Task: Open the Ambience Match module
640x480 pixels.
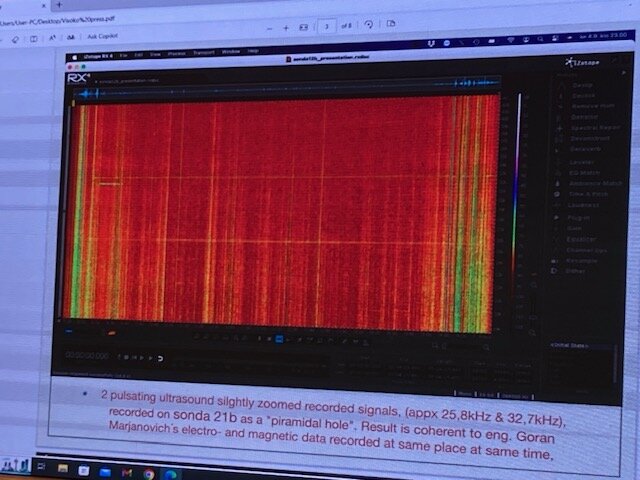Action: coord(596,184)
